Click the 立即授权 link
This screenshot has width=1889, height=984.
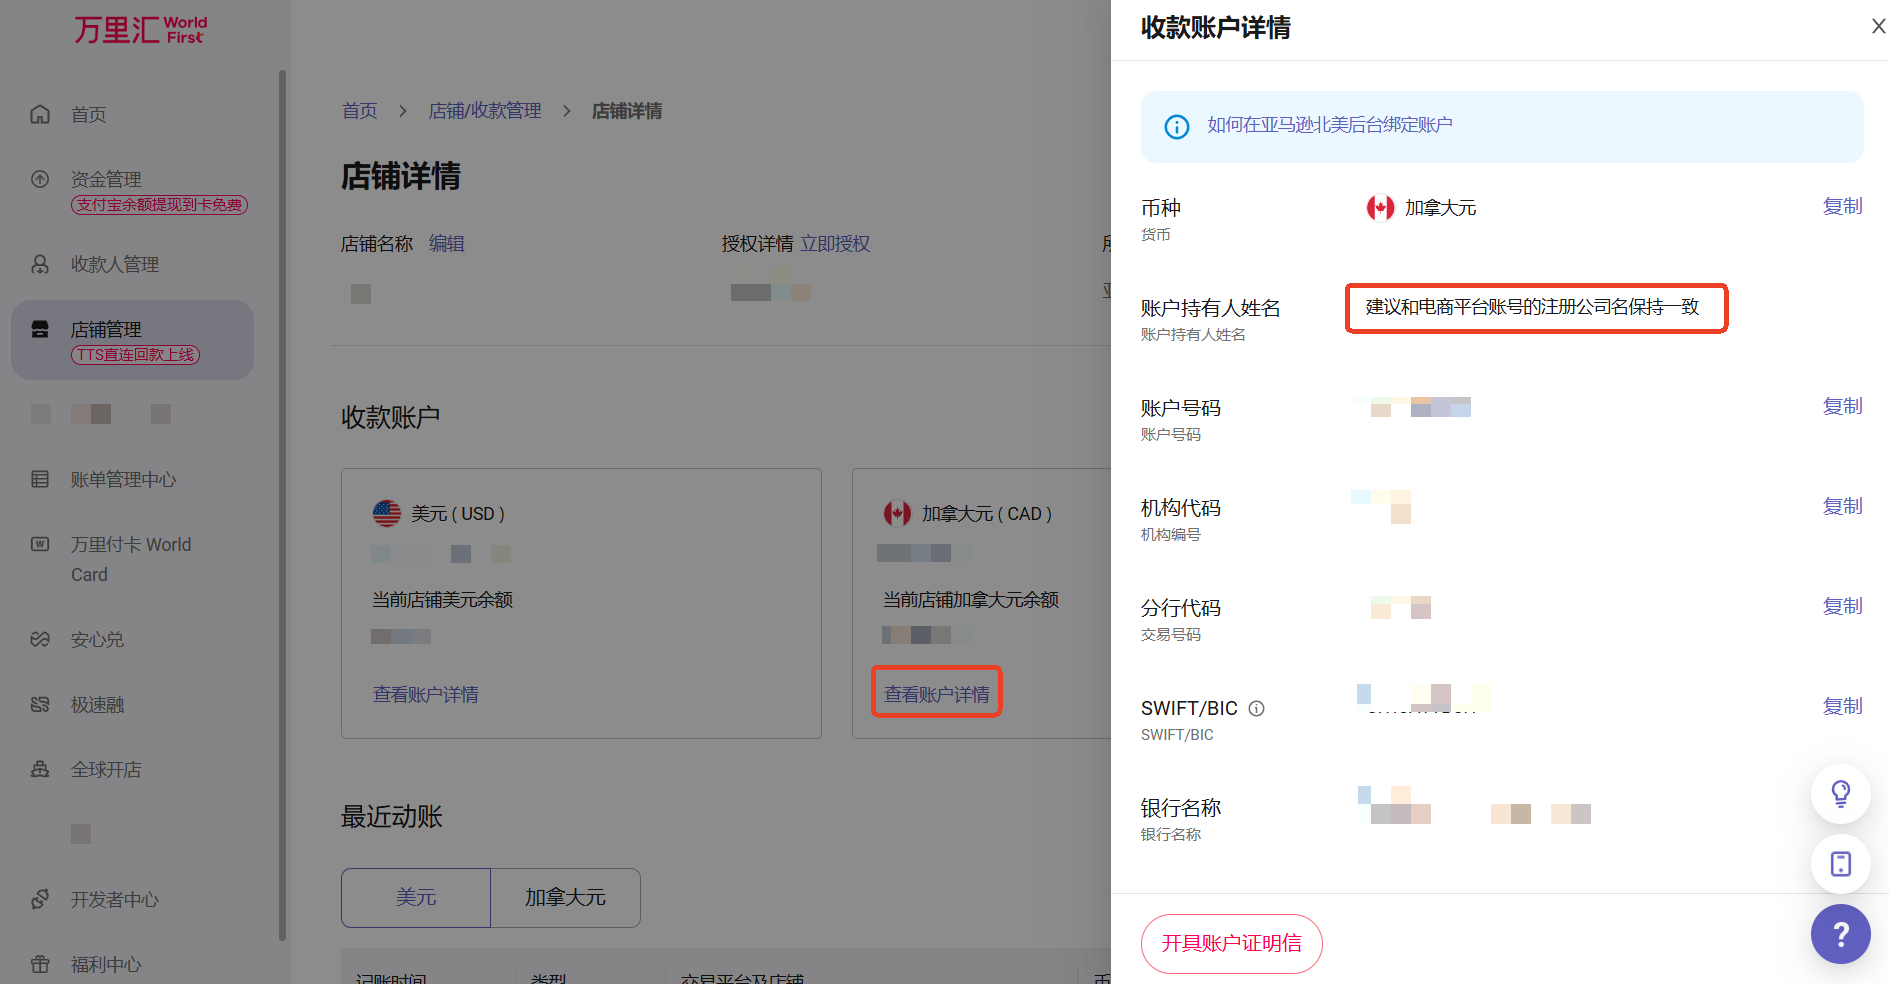835,243
